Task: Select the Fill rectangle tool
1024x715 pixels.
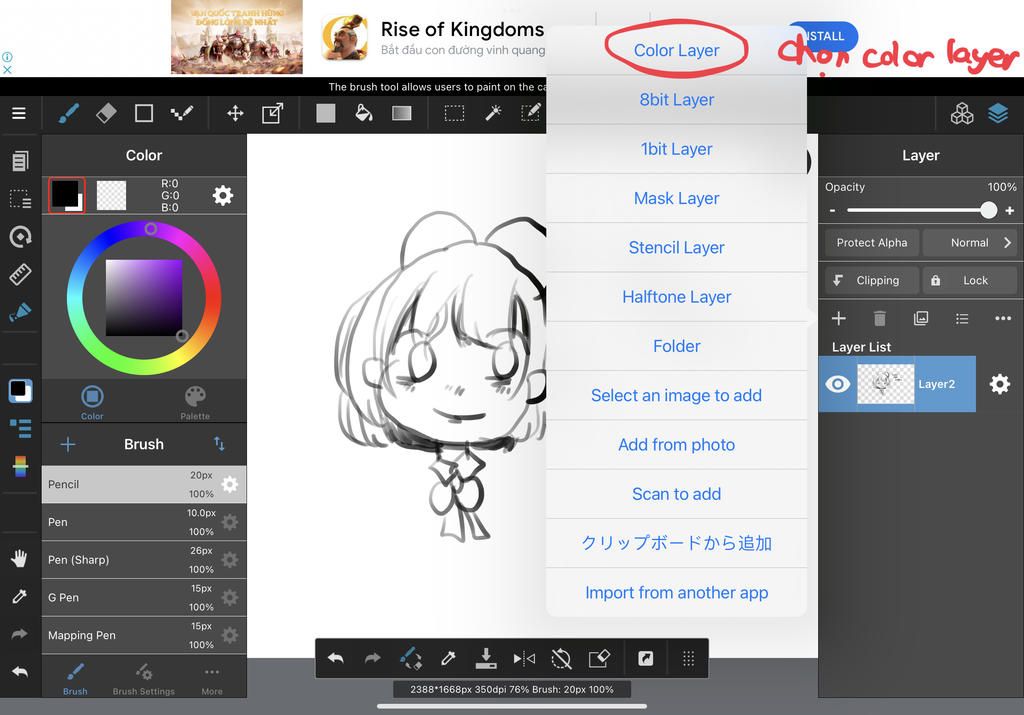Action: pyautogui.click(x=325, y=114)
